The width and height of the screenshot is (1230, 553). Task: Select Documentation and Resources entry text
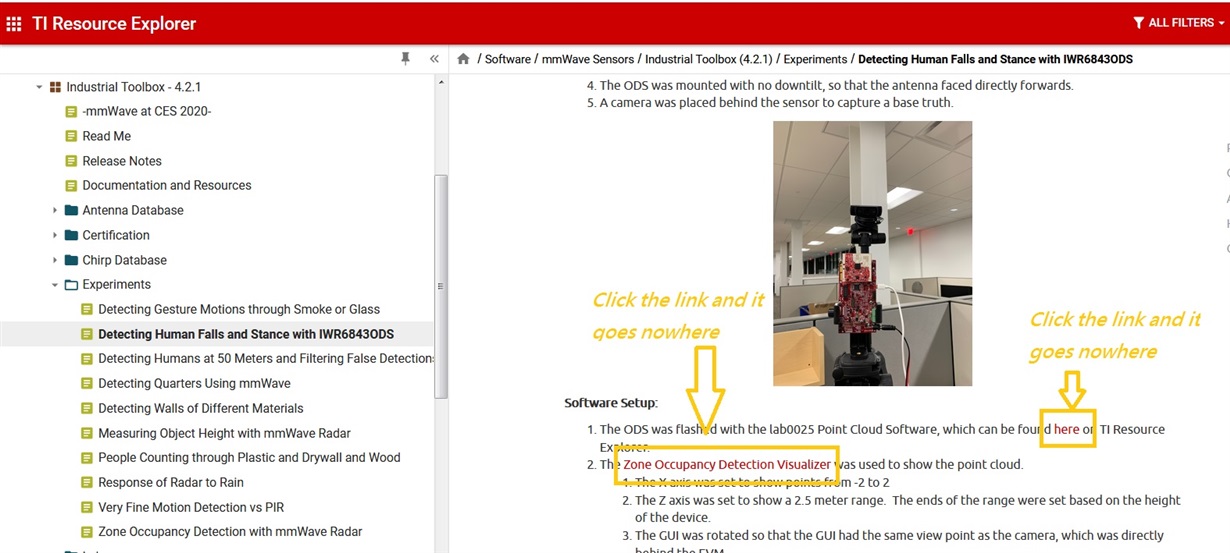(x=167, y=185)
